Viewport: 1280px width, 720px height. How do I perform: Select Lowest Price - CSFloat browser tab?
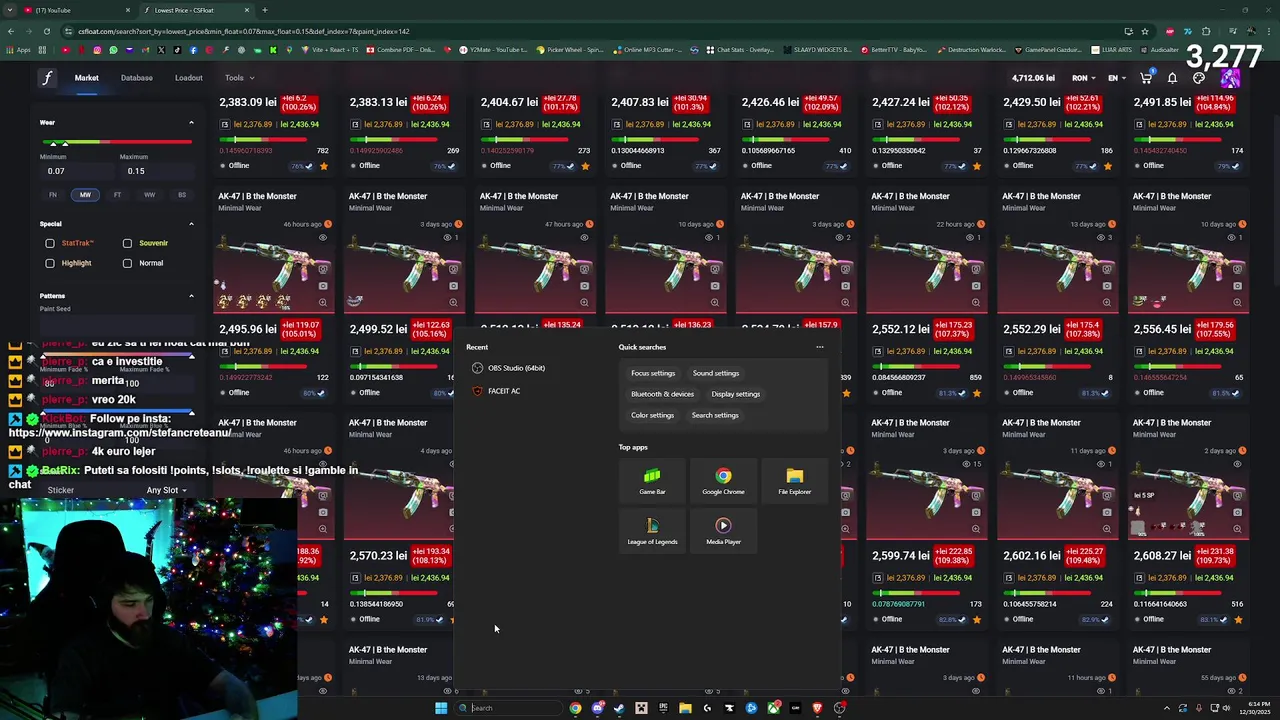pos(195,10)
